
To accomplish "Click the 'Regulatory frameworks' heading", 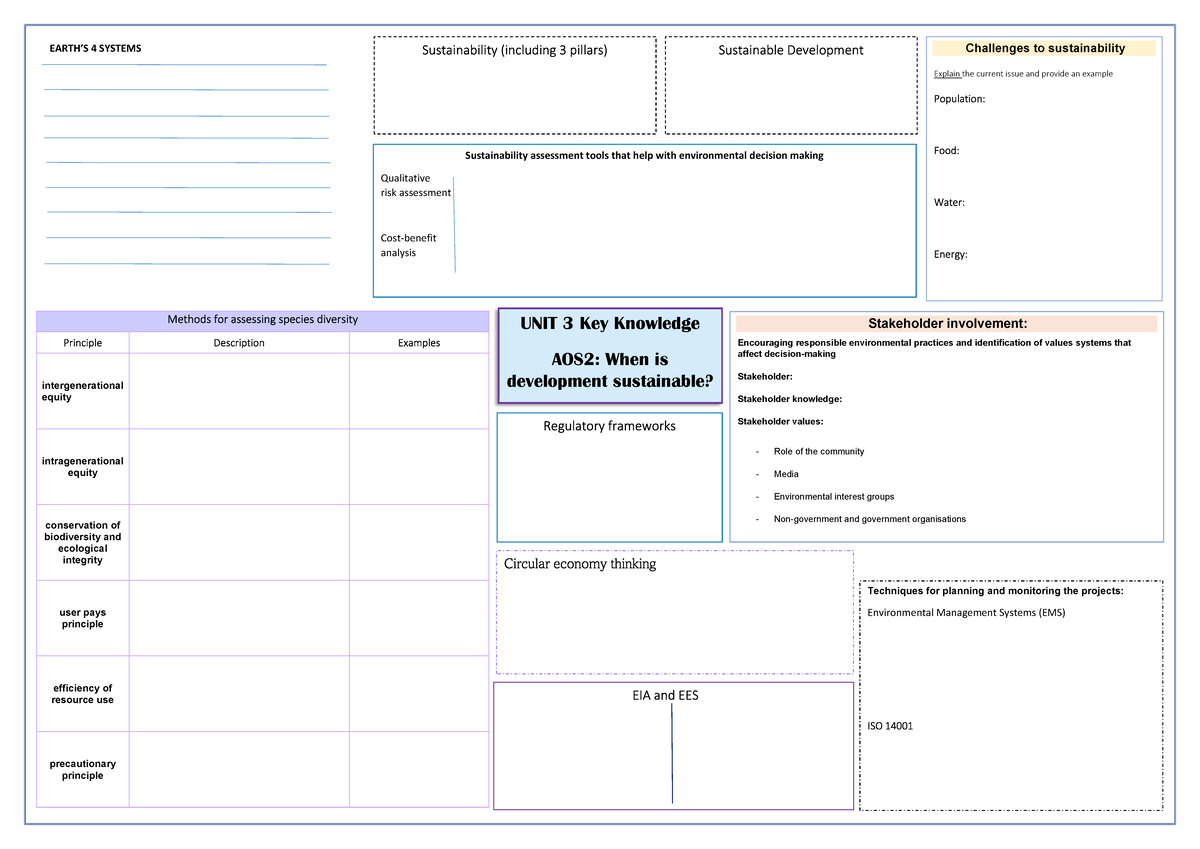I will point(609,426).
